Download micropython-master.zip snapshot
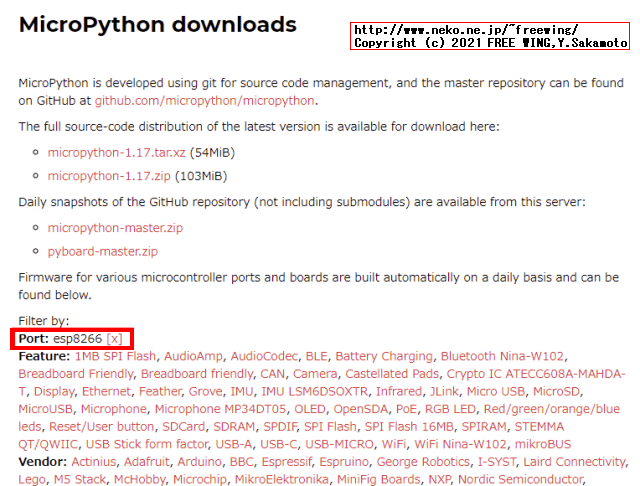 coord(115,228)
